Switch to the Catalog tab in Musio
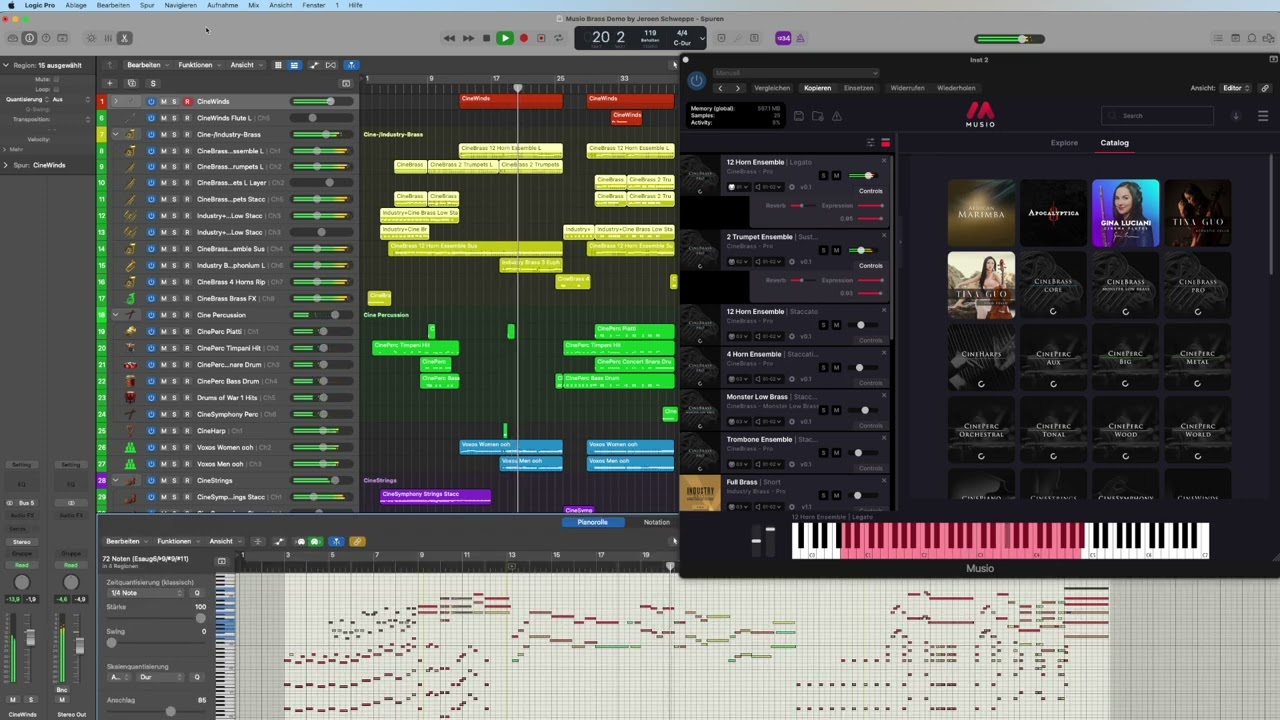1280x720 pixels. [1114, 143]
